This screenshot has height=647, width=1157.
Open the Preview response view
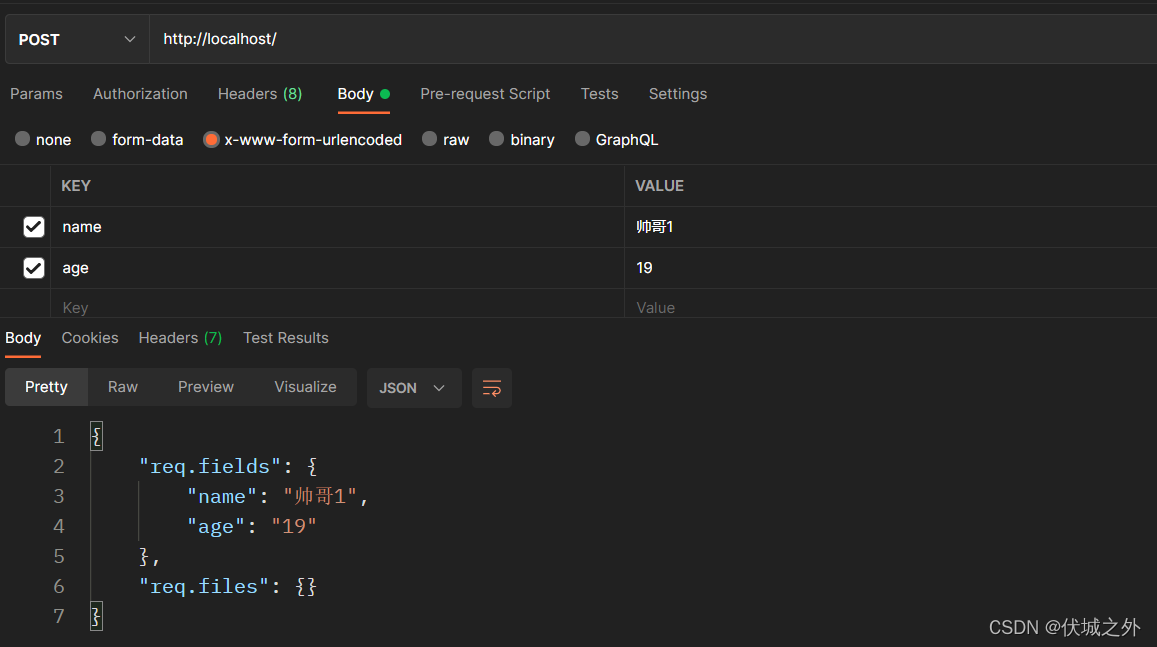(x=205, y=386)
